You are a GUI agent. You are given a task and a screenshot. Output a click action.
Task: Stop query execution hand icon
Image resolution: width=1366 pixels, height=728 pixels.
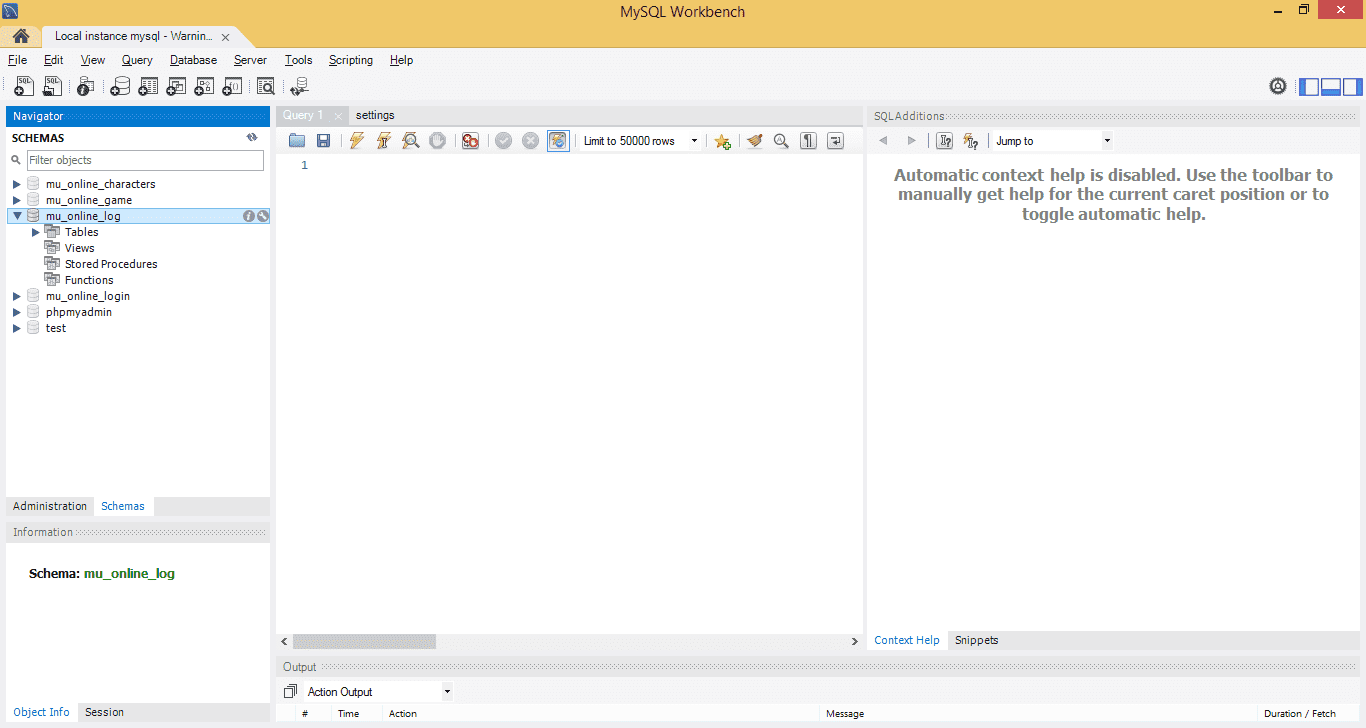[437, 141]
